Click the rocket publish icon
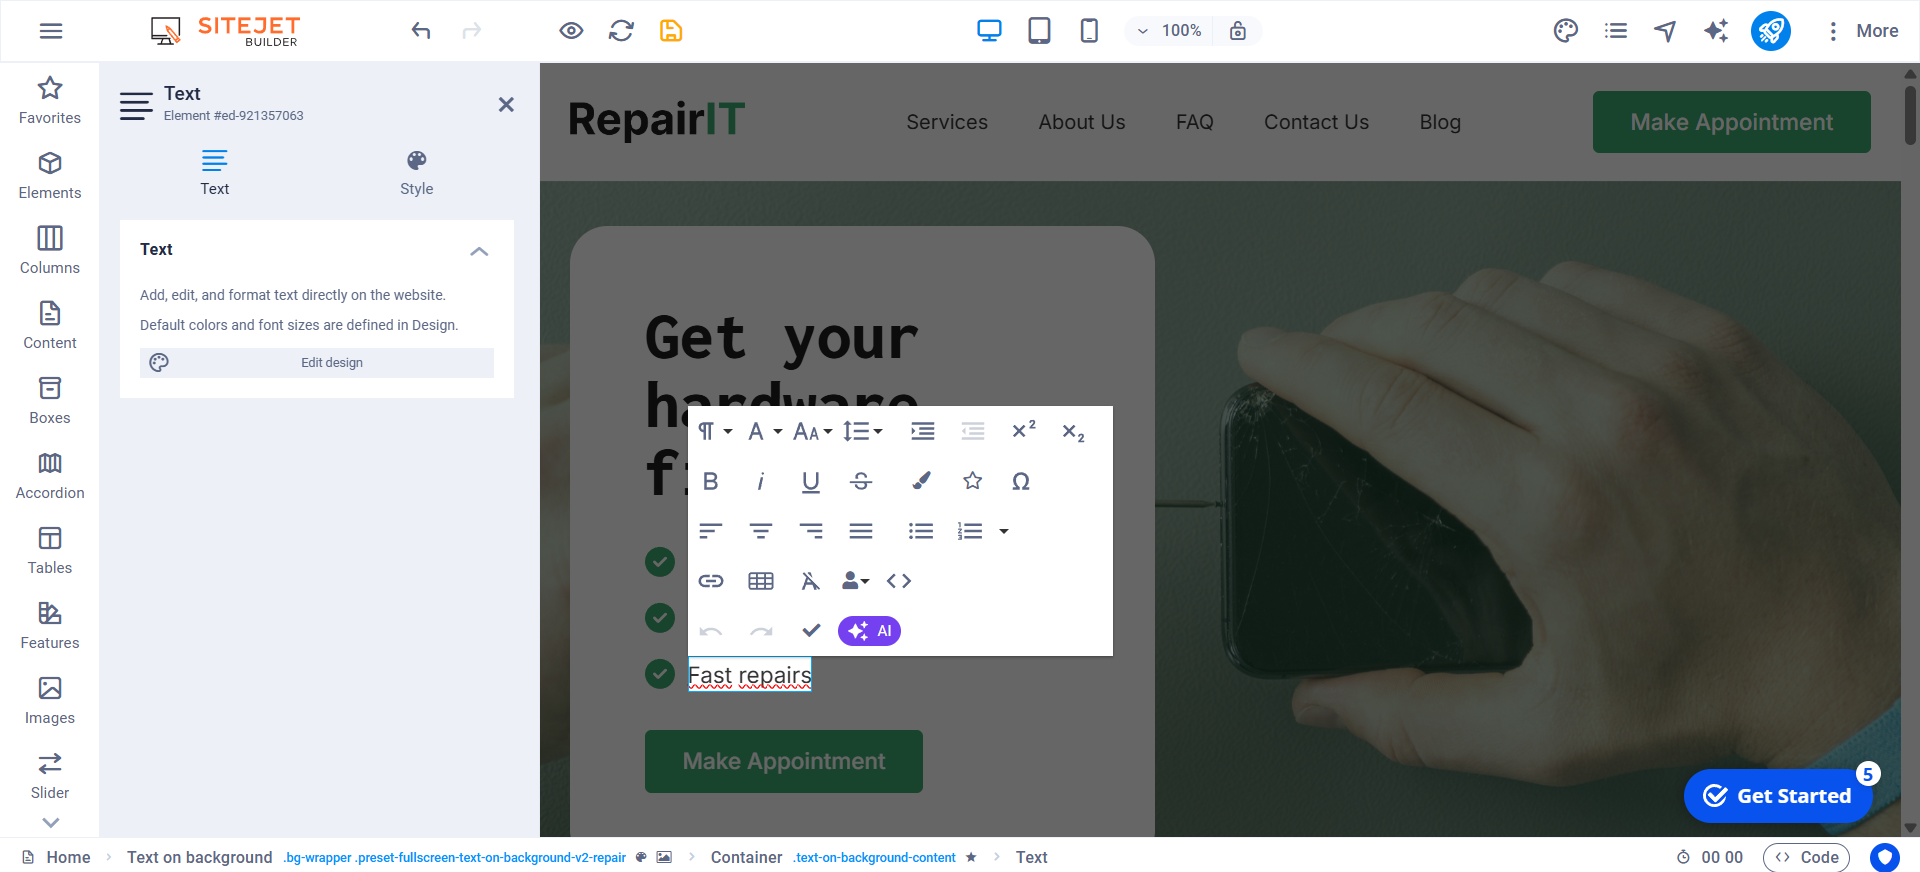This screenshot has width=1920, height=872. click(x=1770, y=31)
